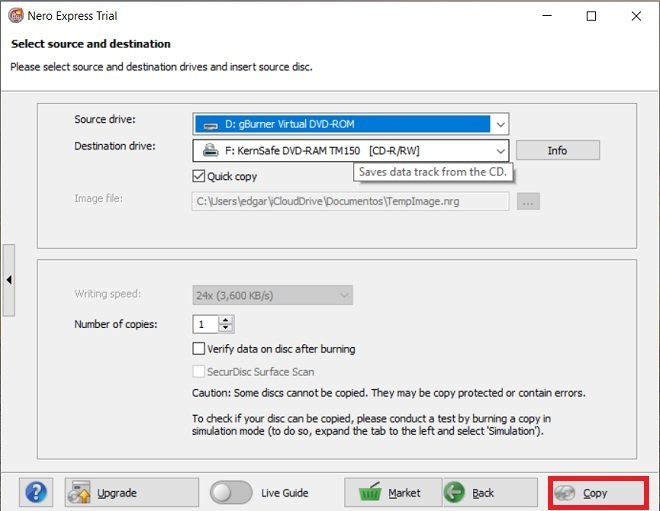
Task: Tick the SecurDisc Surface Scan checkbox
Action: click(198, 371)
